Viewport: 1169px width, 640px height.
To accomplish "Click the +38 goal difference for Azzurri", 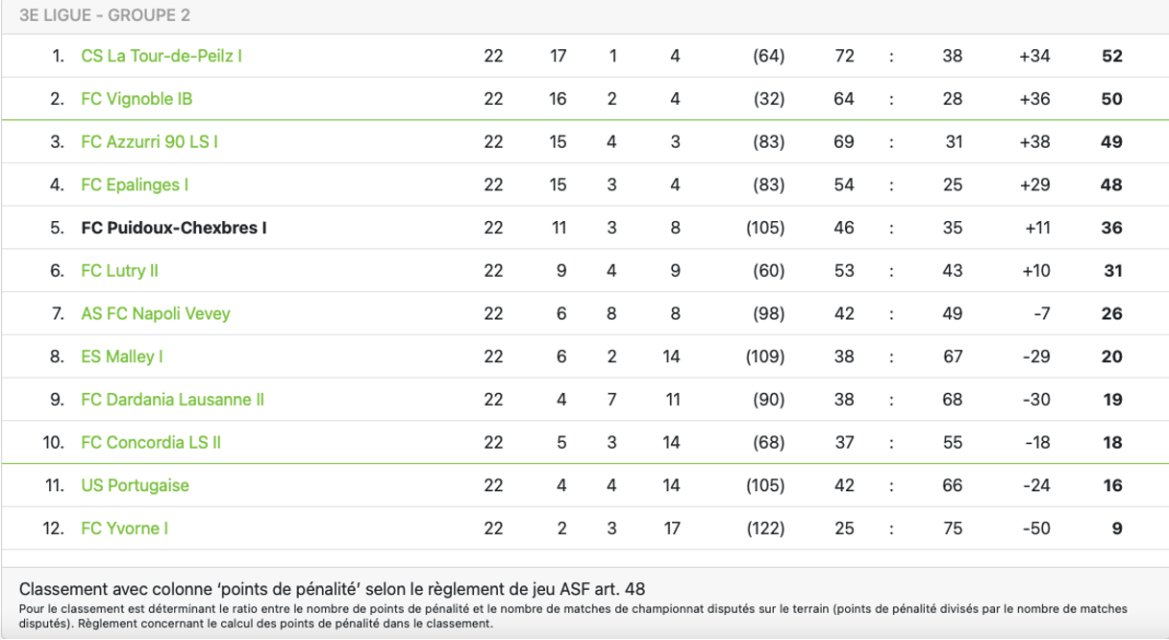I will [1034, 142].
